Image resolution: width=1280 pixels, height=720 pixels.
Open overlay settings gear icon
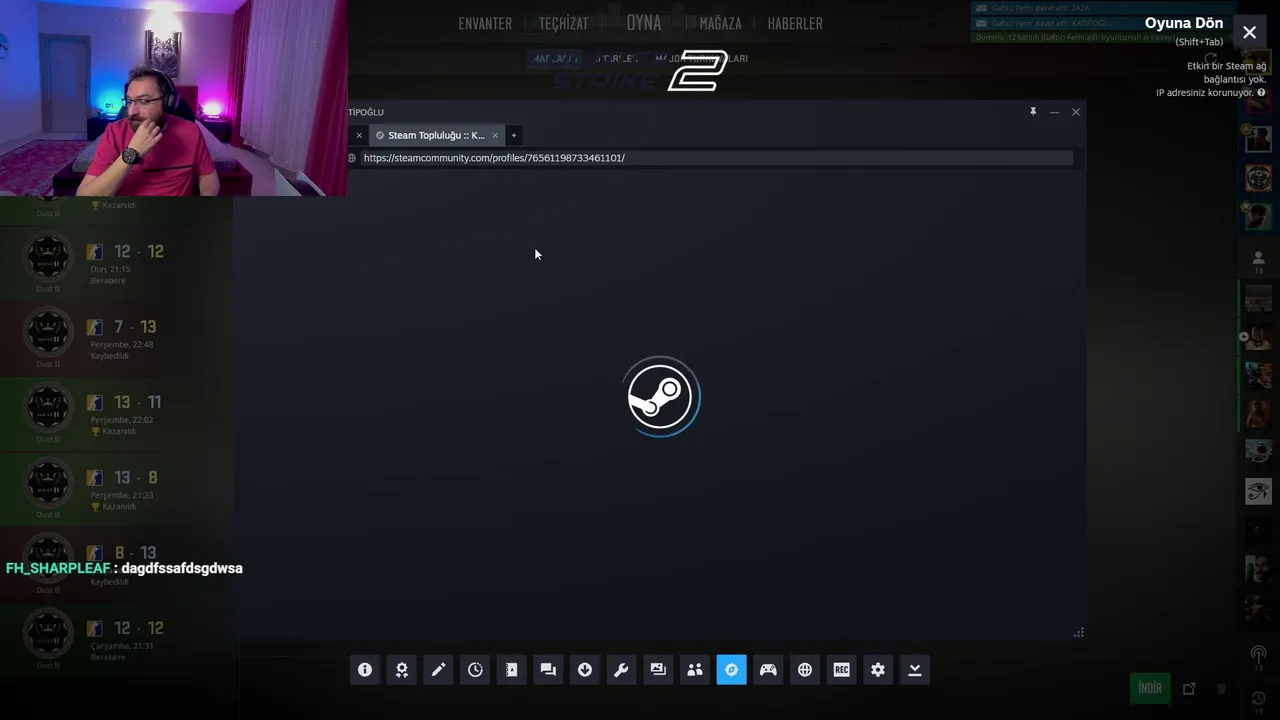pos(878,670)
